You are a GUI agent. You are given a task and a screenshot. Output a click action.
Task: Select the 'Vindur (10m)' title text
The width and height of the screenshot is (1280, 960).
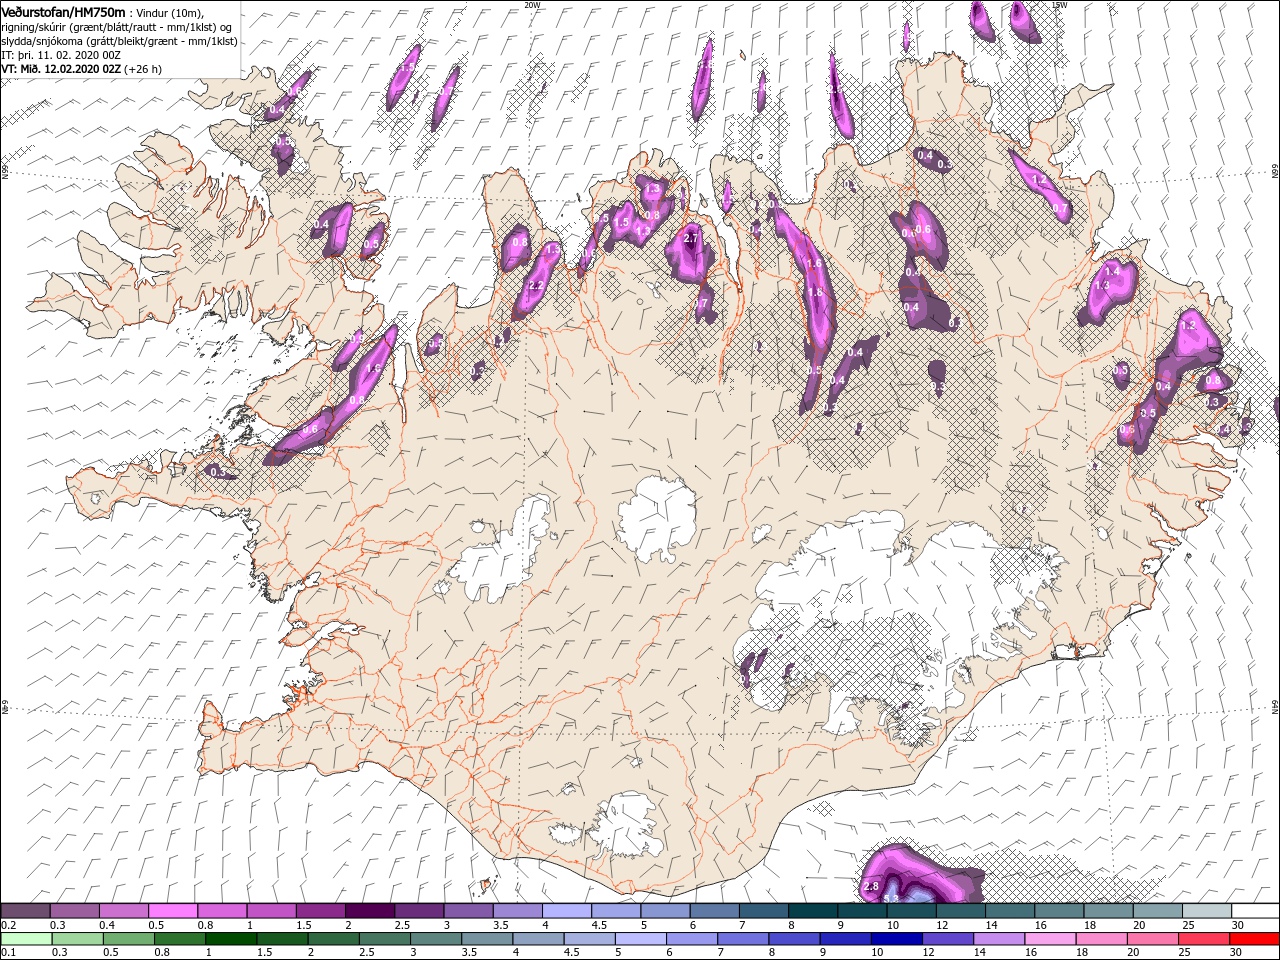(168, 12)
